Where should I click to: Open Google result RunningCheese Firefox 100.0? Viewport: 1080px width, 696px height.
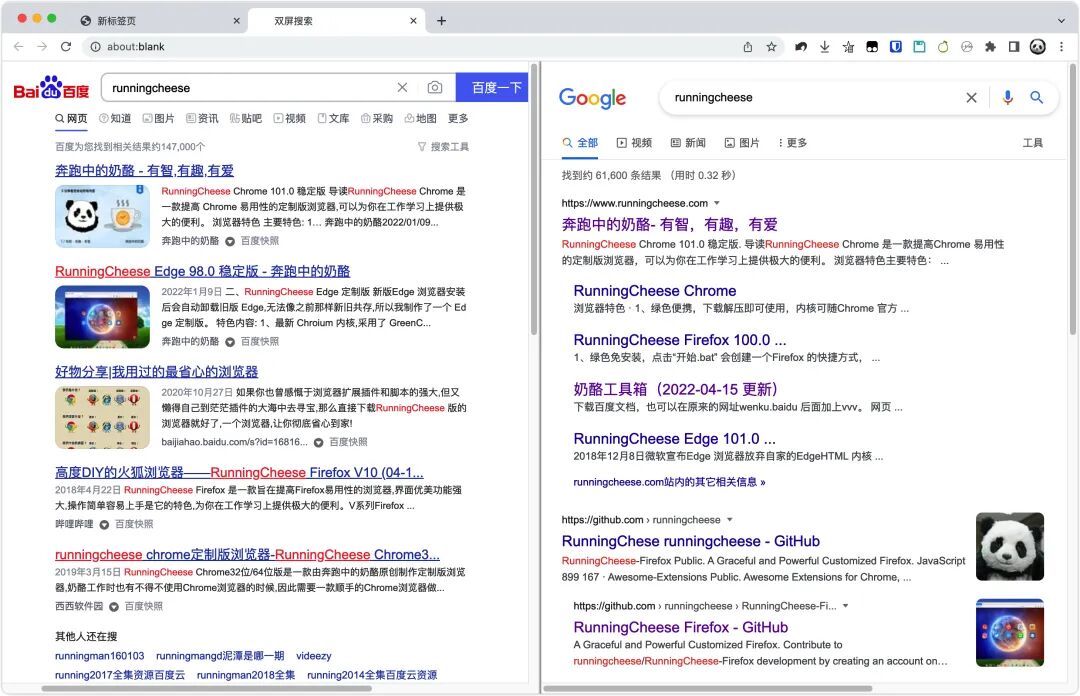pyautogui.click(x=680, y=340)
